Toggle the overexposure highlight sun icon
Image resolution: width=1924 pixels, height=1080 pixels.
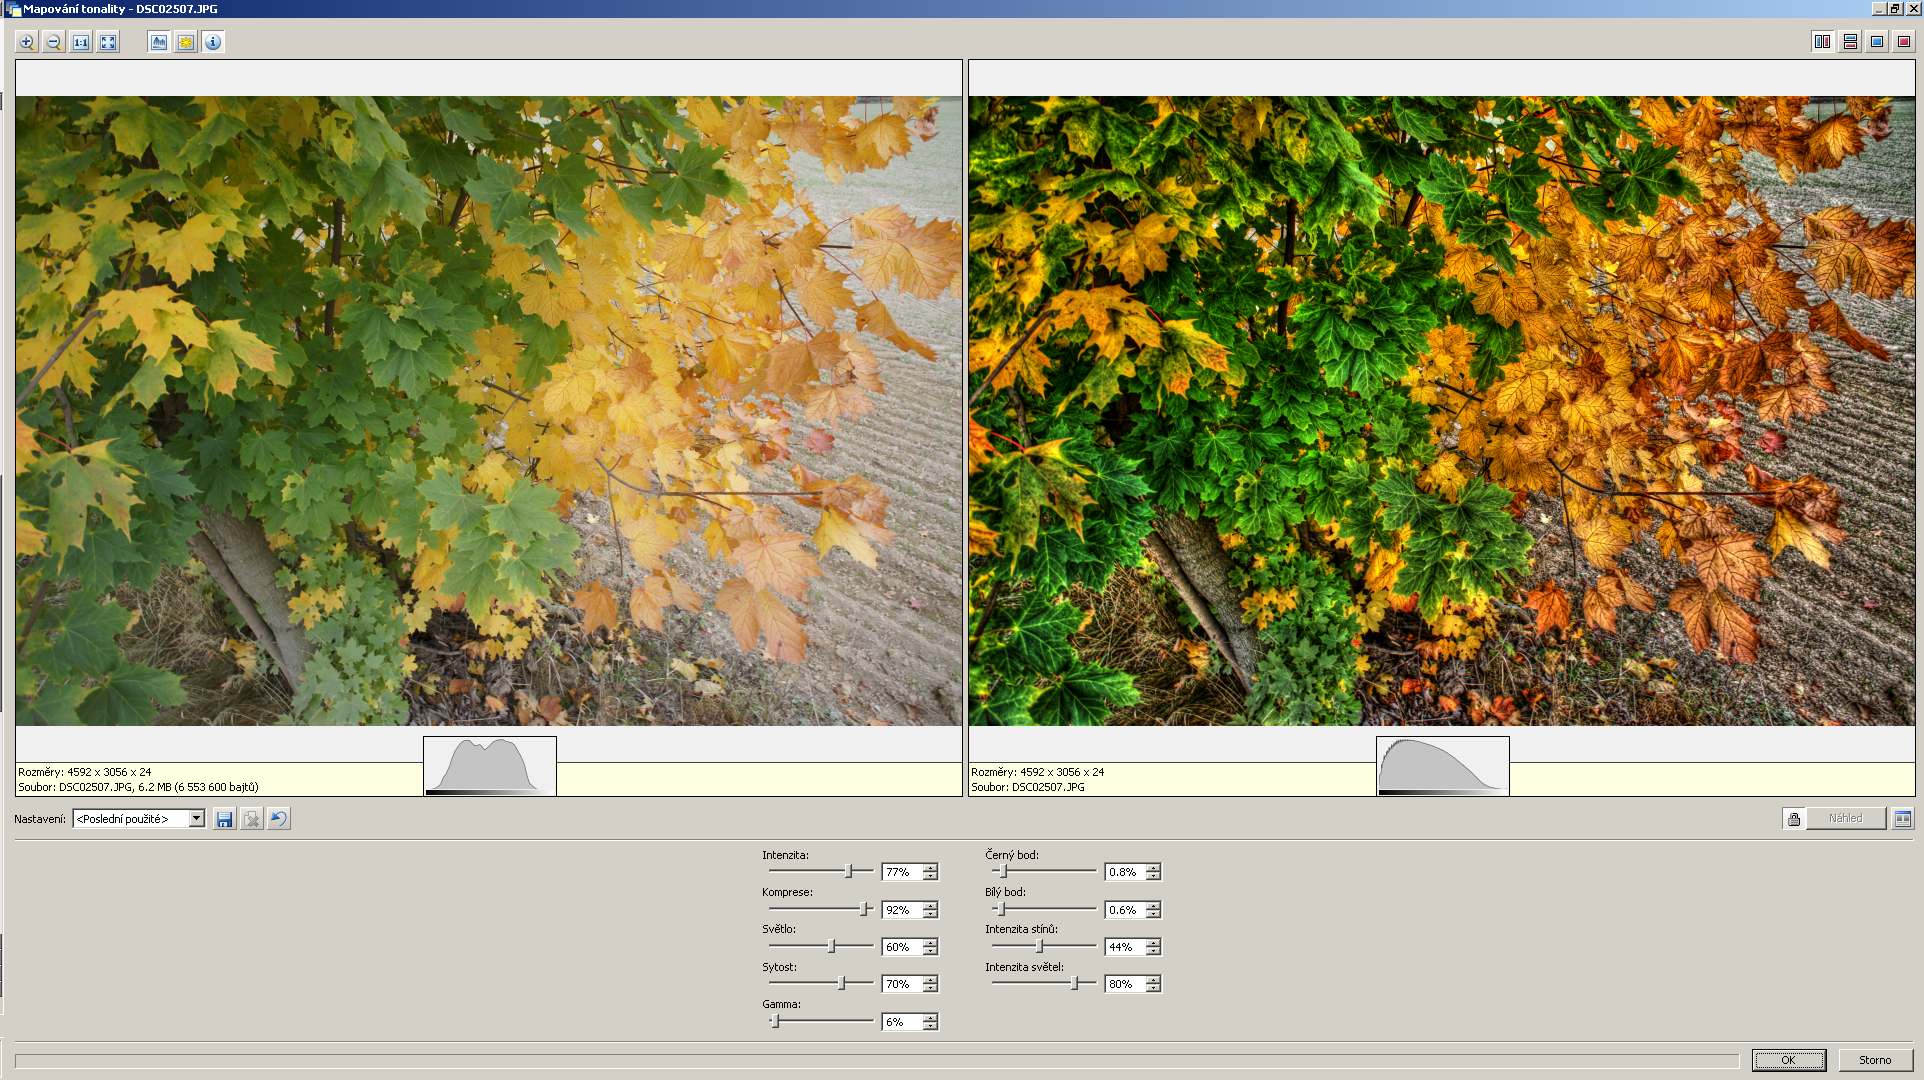coord(185,42)
